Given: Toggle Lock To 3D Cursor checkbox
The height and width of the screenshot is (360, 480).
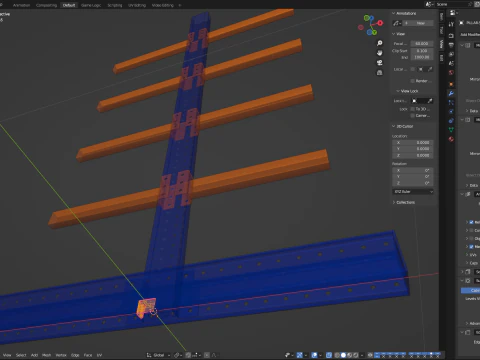Looking at the screenshot, I should tap(413, 109).
